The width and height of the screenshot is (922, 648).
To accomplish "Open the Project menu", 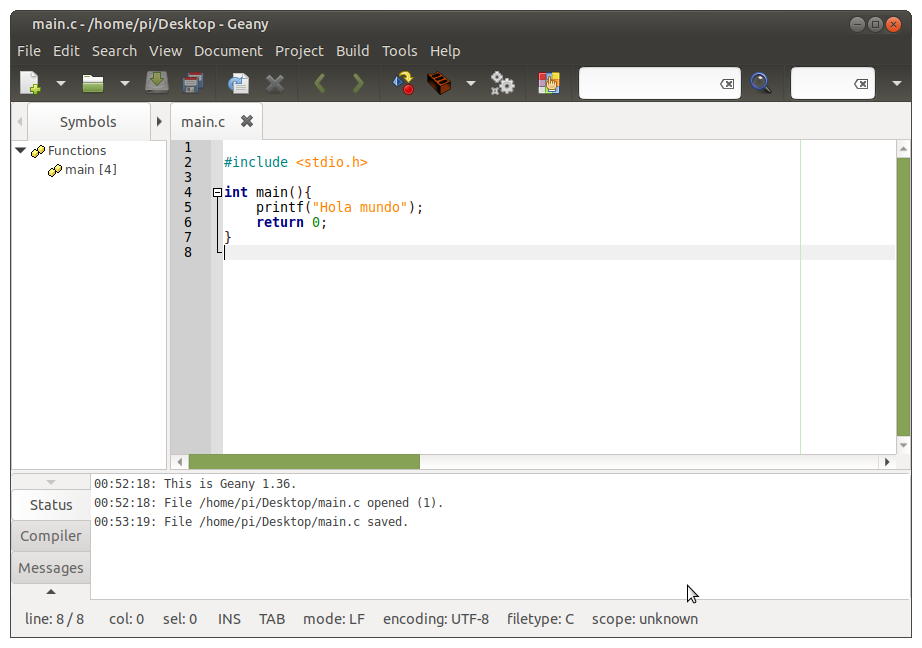I will coord(299,51).
